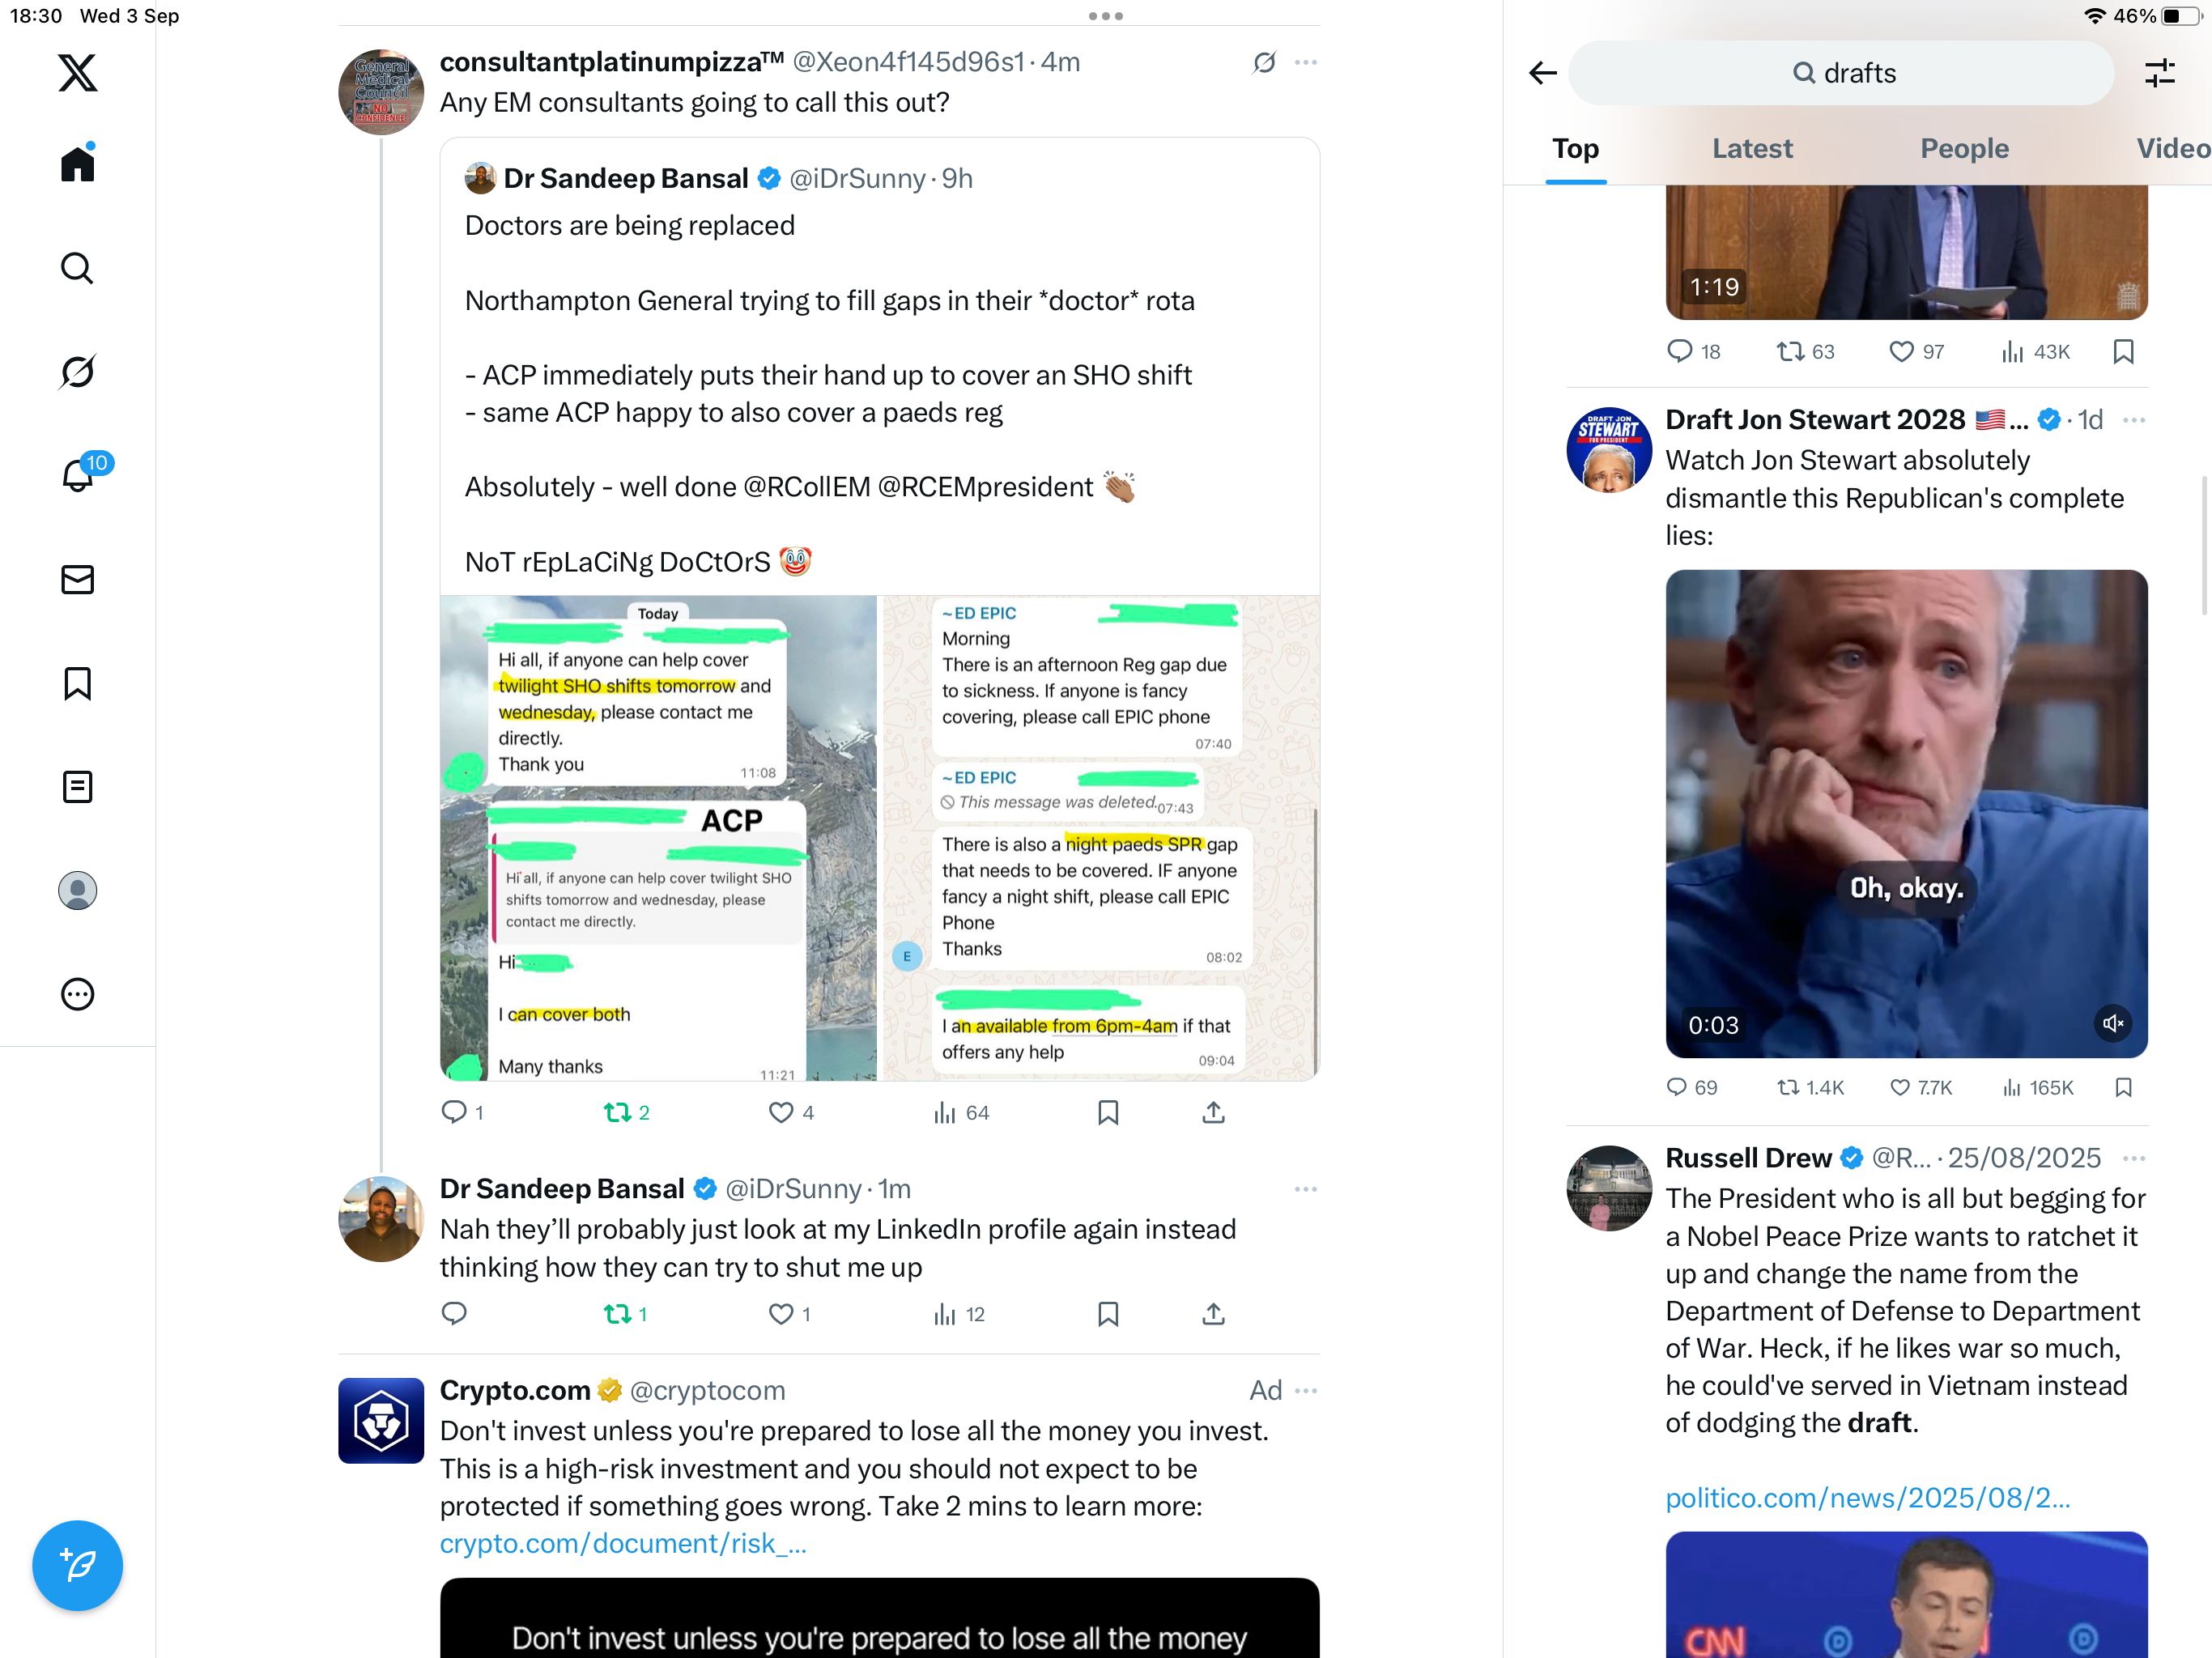
Task: Open more options on Russell Drew's post
Action: click(x=2133, y=1158)
